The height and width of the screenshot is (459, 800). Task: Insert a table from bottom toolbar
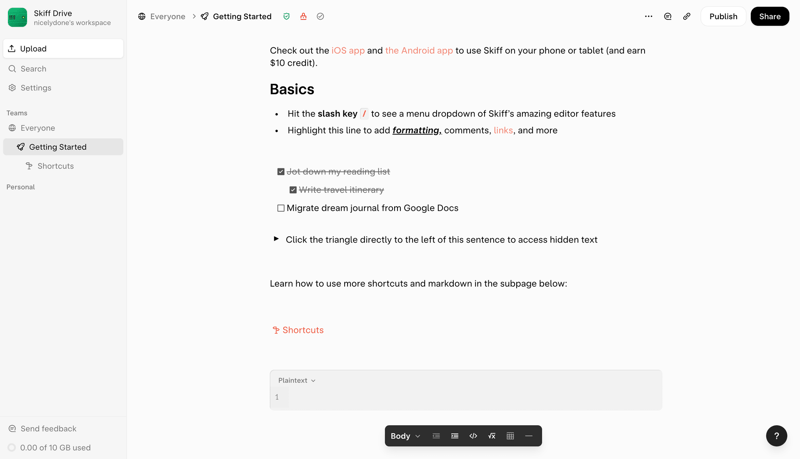[510, 436]
